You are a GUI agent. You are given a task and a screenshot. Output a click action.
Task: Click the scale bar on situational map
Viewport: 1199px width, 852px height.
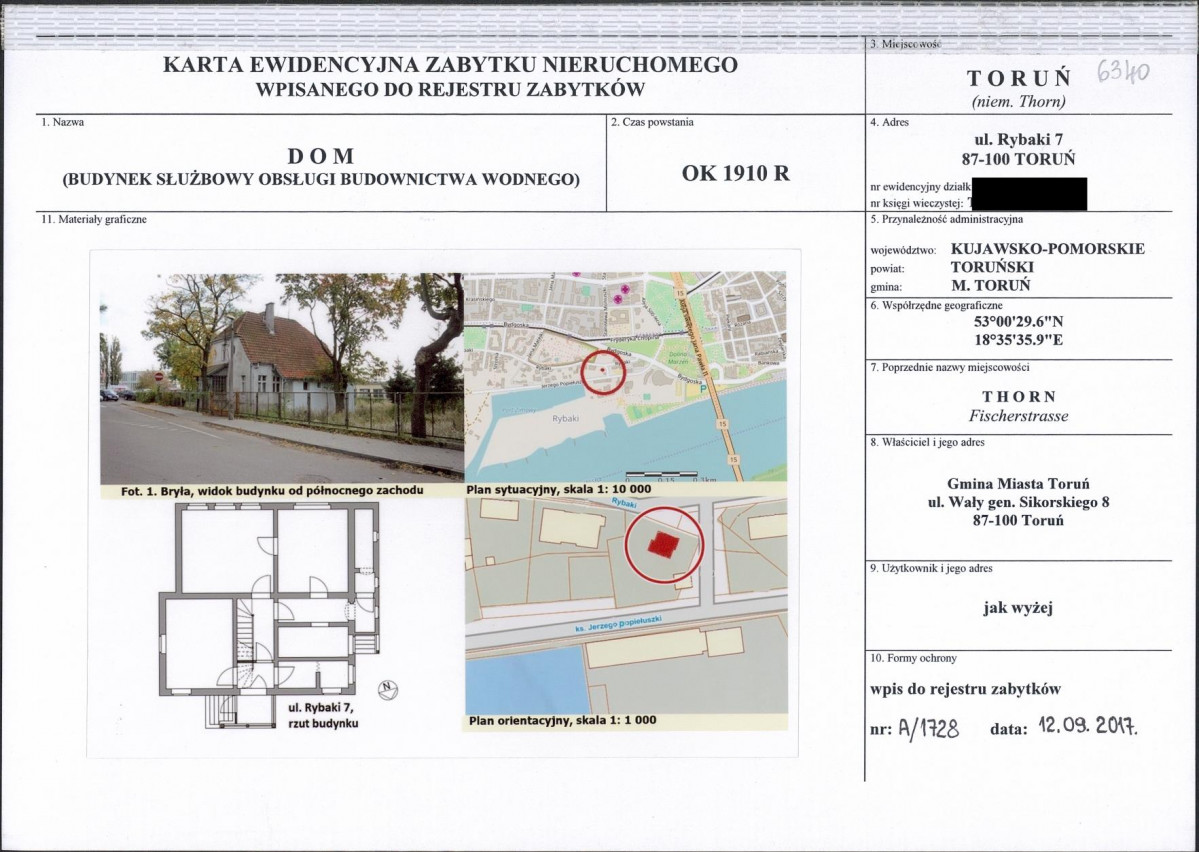pos(661,475)
